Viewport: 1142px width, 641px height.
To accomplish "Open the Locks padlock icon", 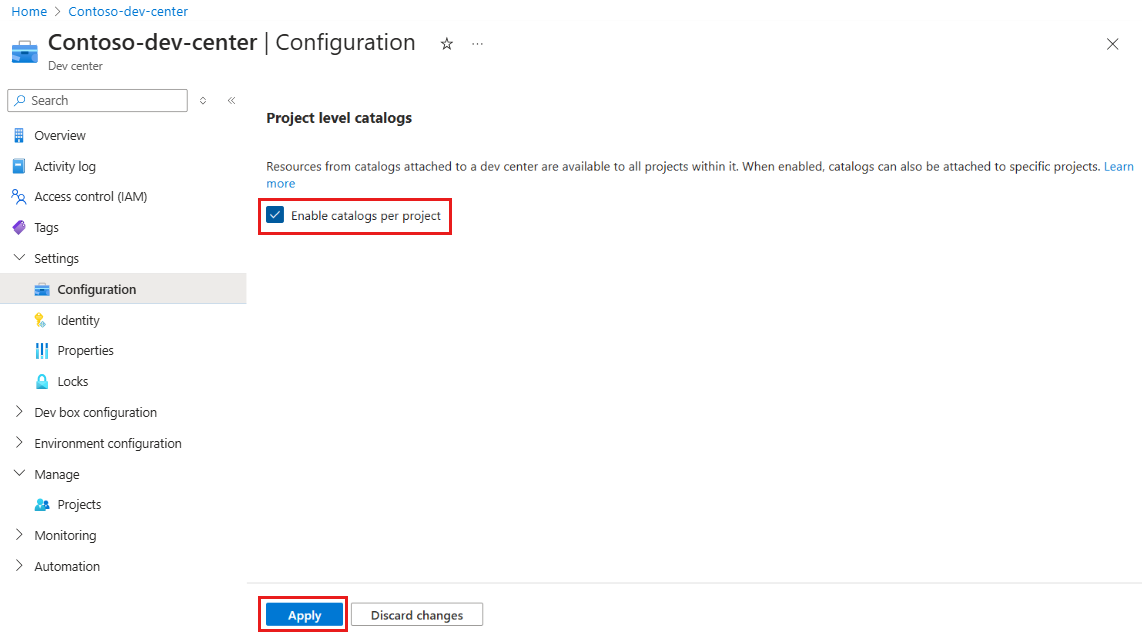I will pyautogui.click(x=42, y=381).
